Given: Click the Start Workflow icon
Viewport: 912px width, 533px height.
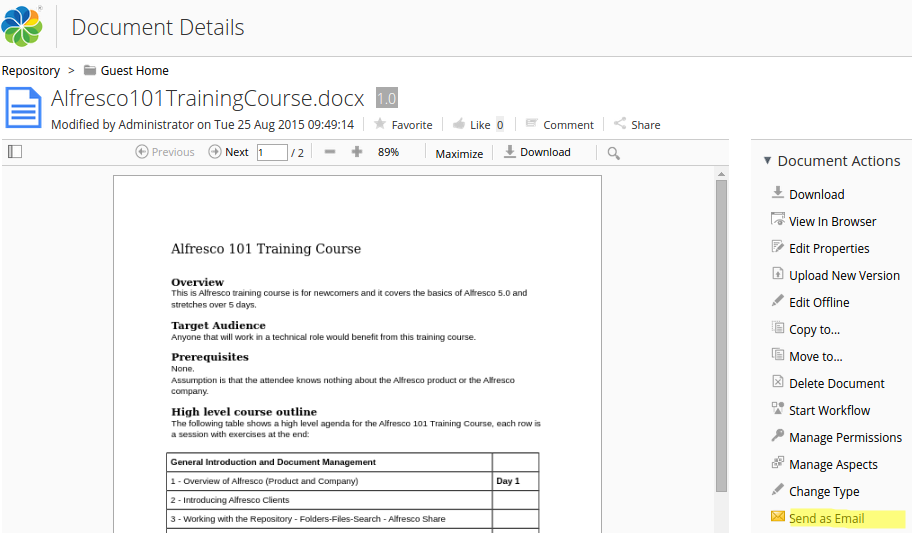Looking at the screenshot, I should [x=778, y=408].
